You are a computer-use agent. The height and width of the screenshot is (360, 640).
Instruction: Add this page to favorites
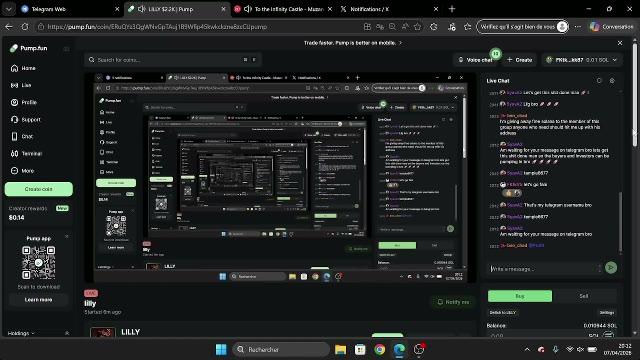coord(417,27)
